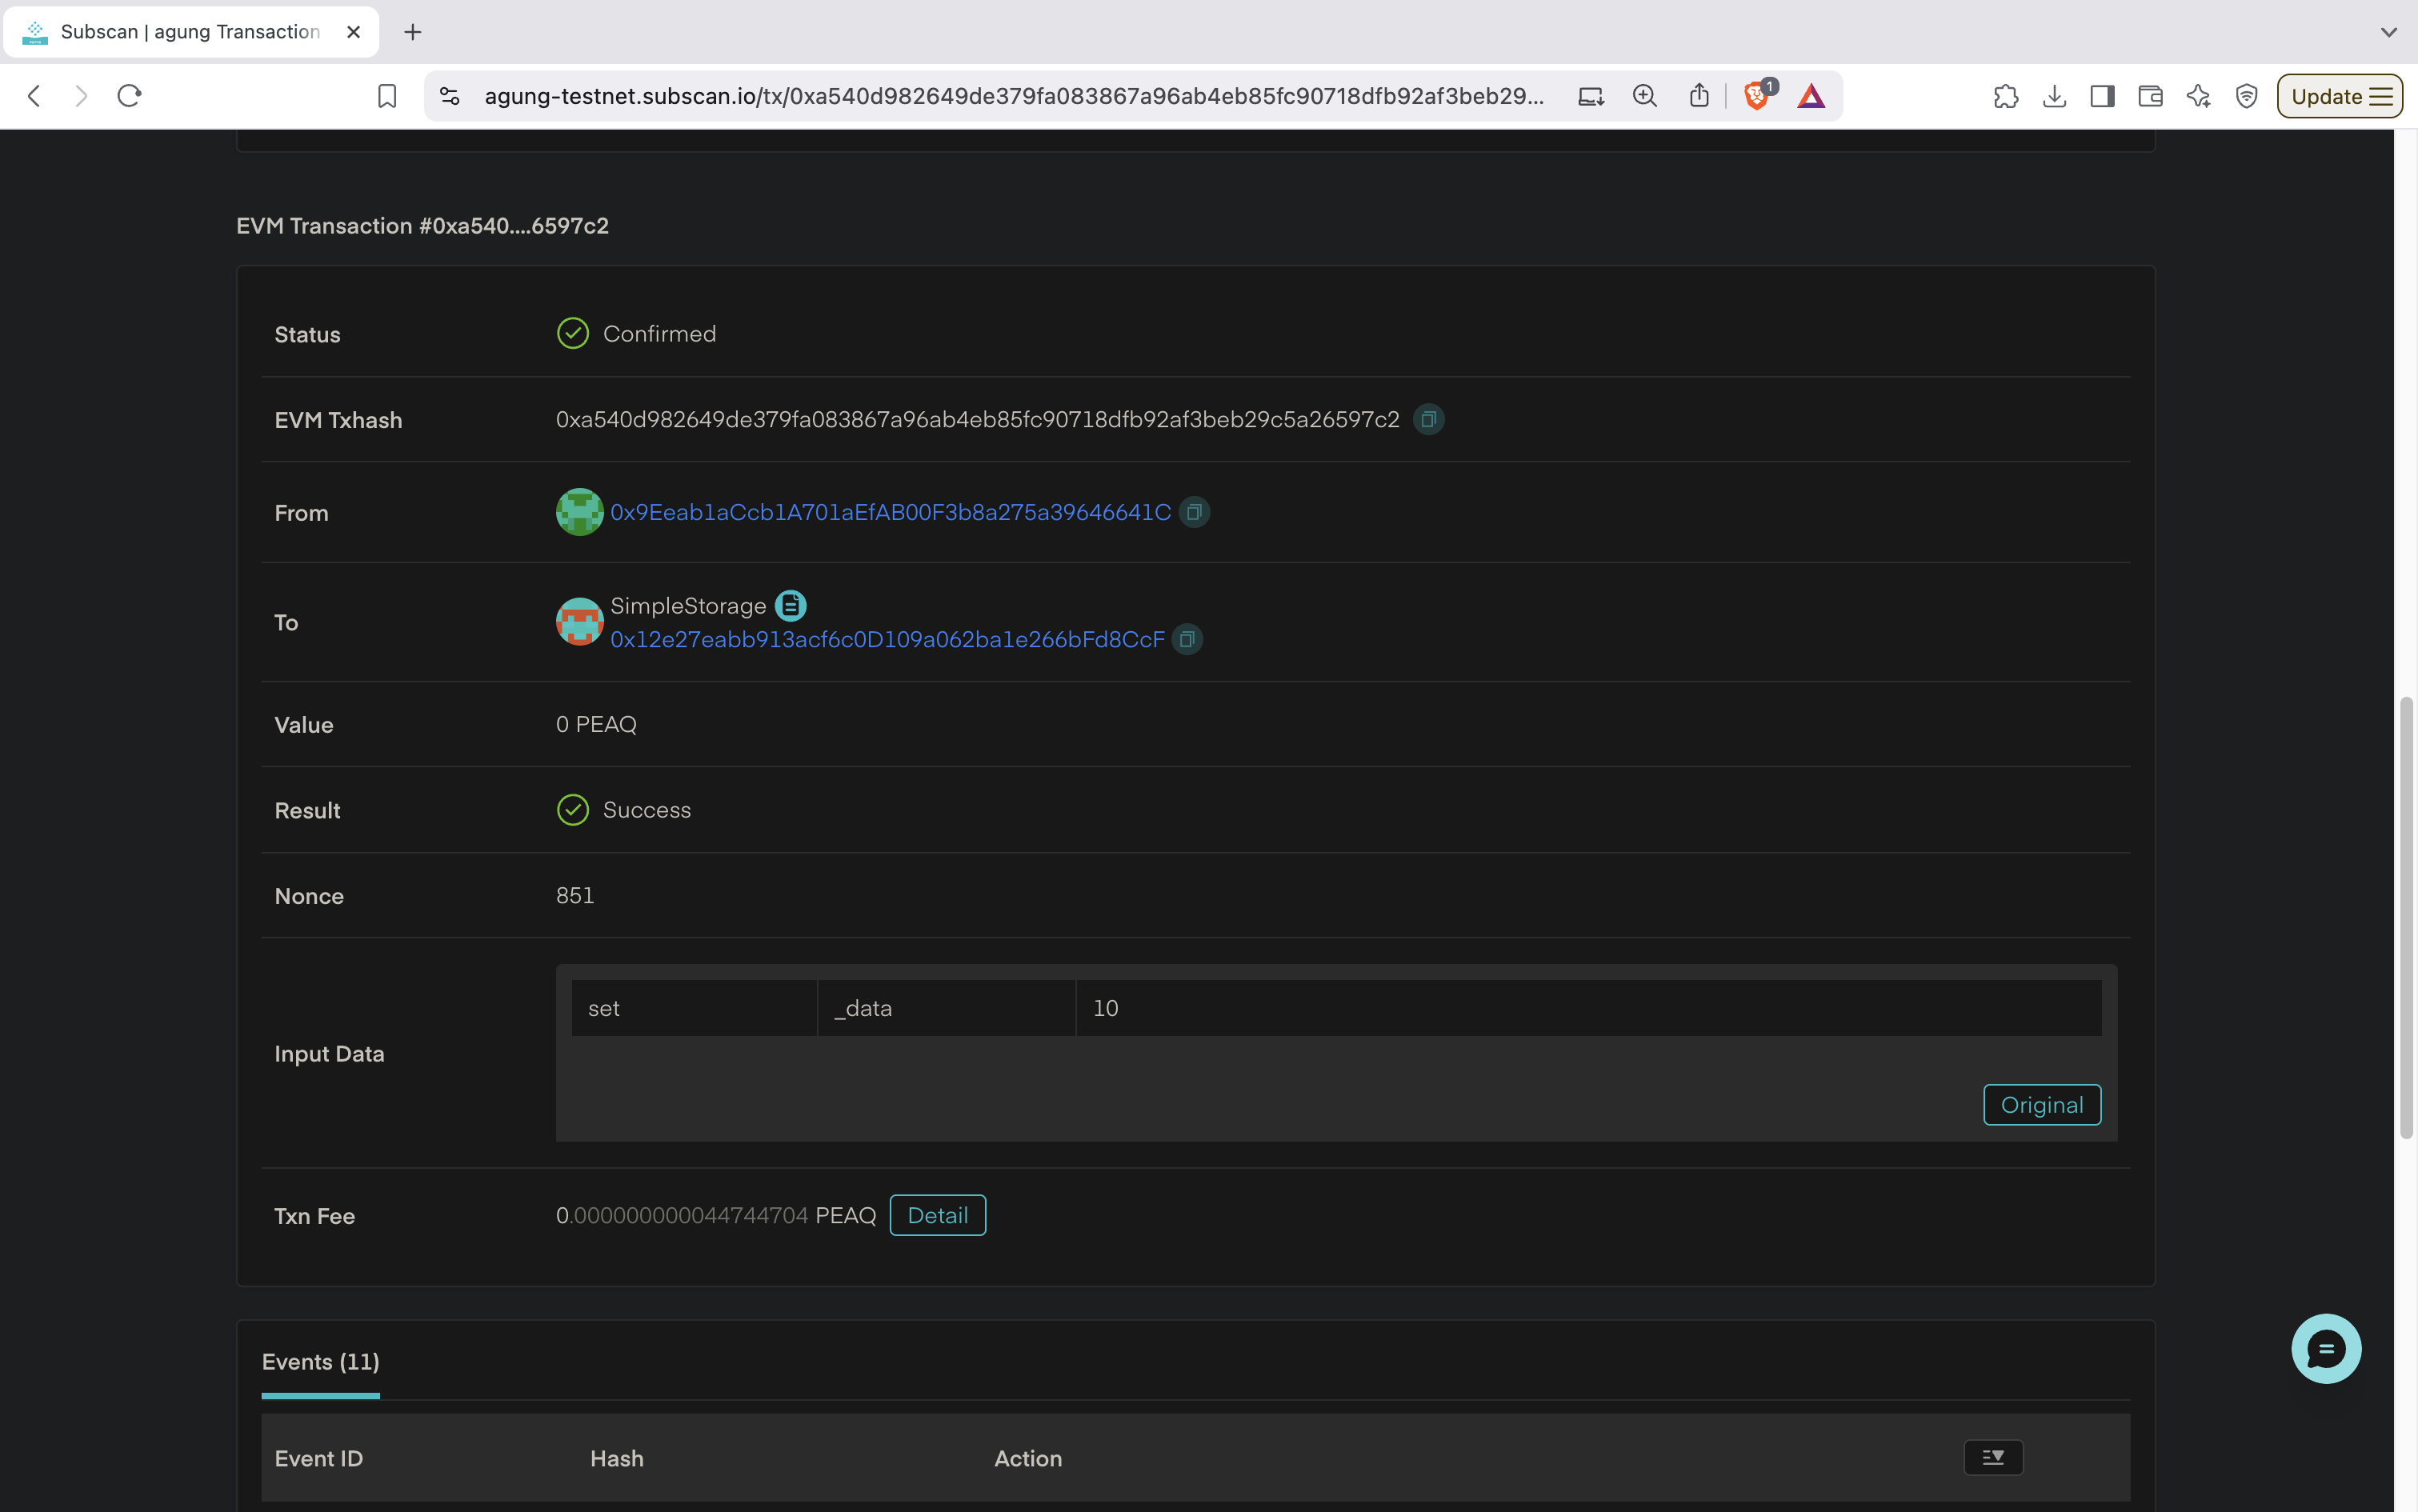Screen dimensions: 2418x1512
Task: Select the Events (11) tab
Action: coord(320,1362)
